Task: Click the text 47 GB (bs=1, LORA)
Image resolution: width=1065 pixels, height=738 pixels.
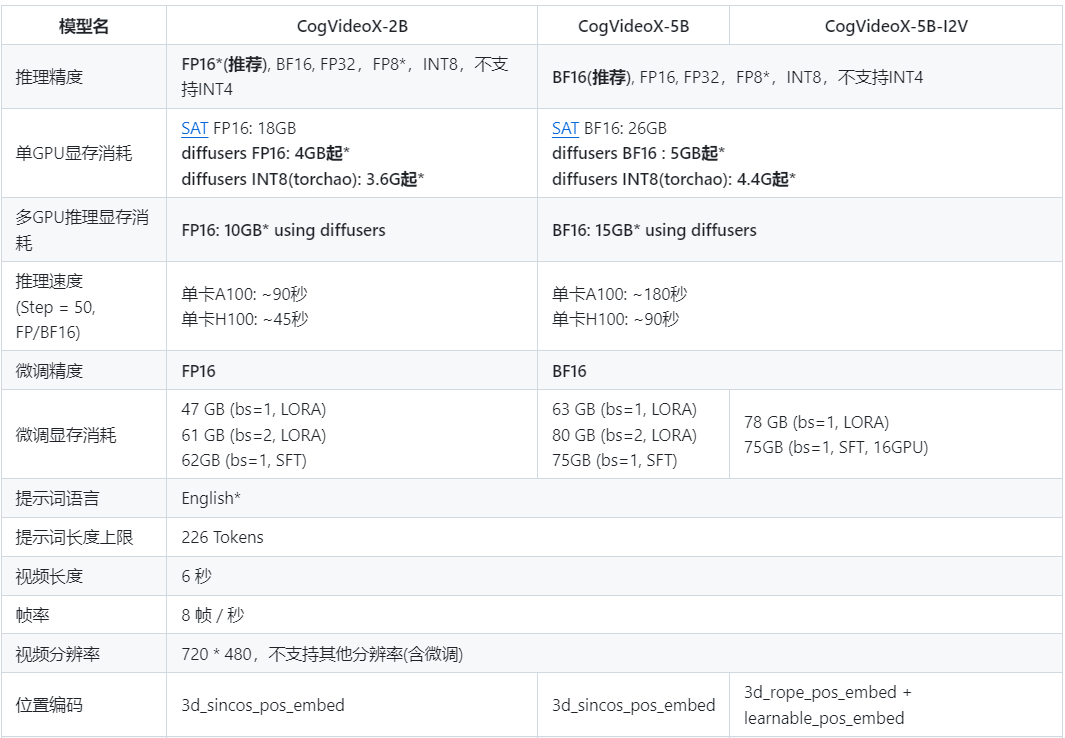Action: tap(254, 409)
